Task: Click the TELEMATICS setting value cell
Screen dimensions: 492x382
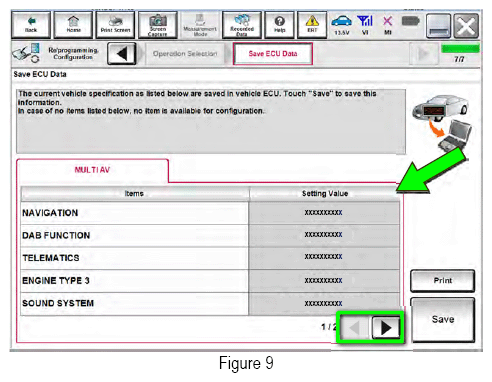Action: (324, 257)
